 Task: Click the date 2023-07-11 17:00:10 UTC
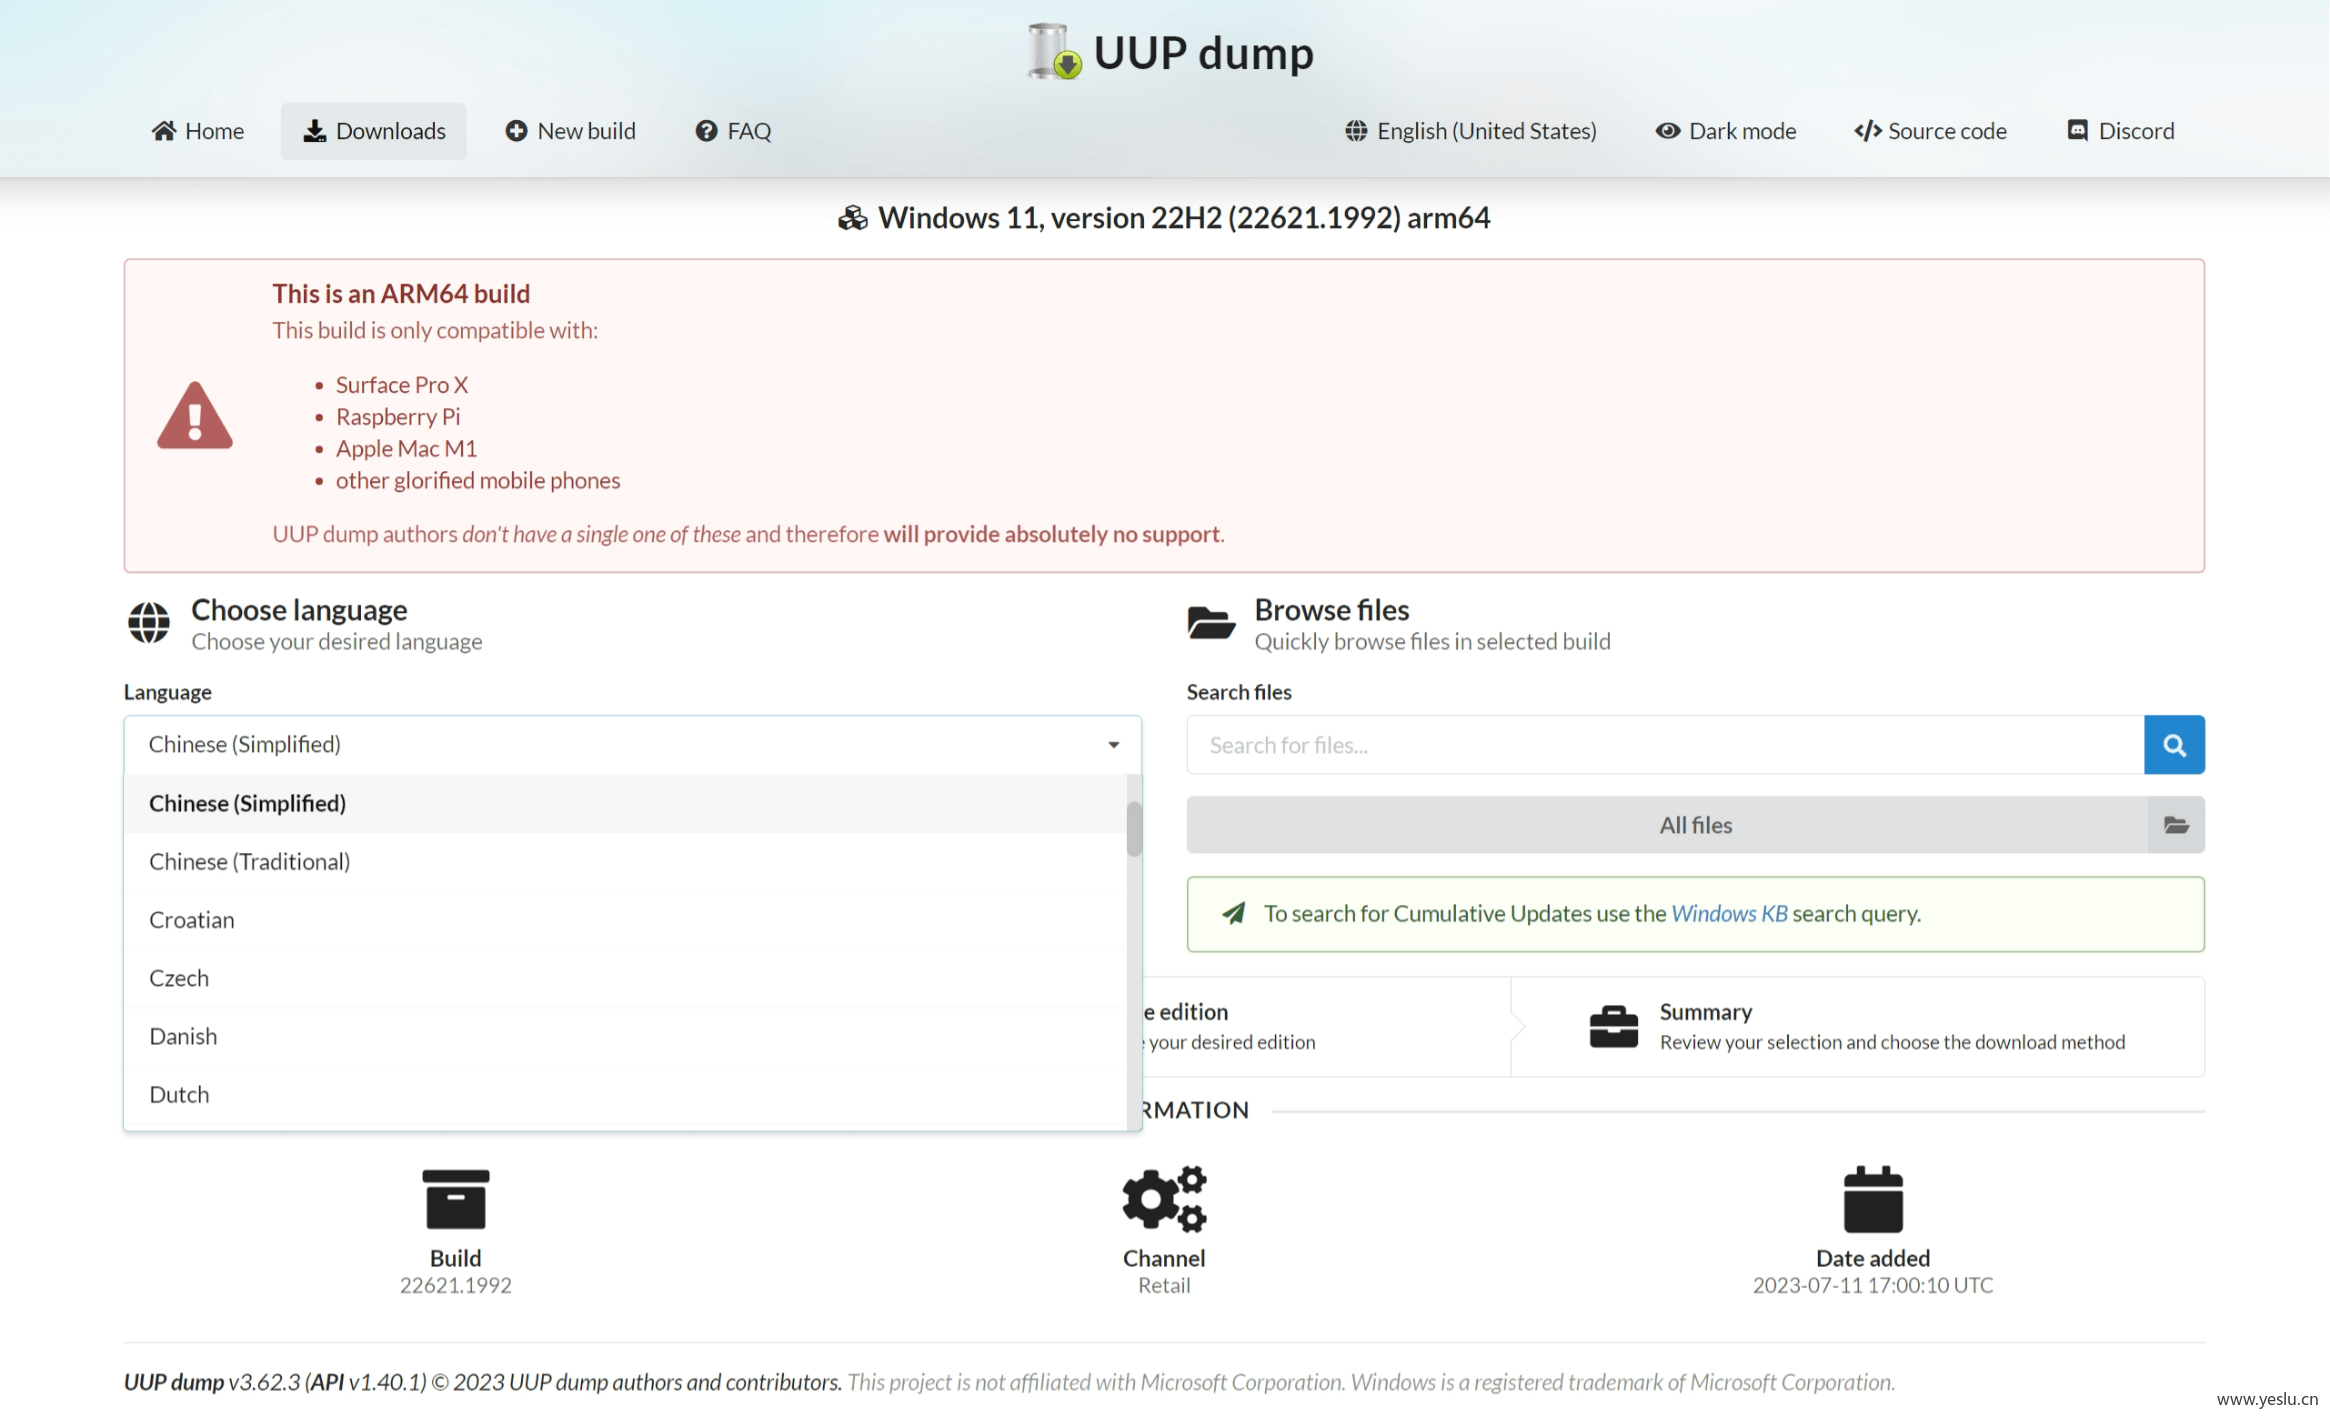point(1873,1286)
